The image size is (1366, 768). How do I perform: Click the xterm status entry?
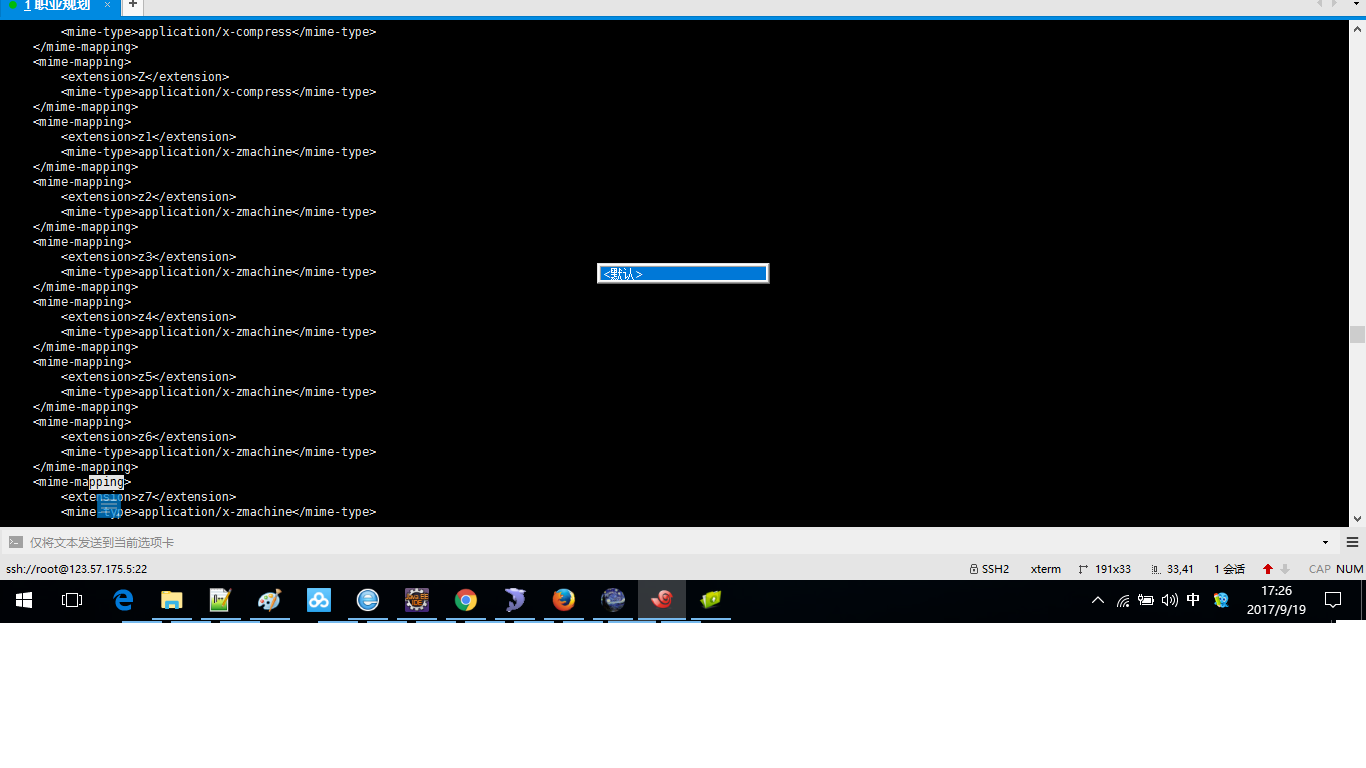1046,569
